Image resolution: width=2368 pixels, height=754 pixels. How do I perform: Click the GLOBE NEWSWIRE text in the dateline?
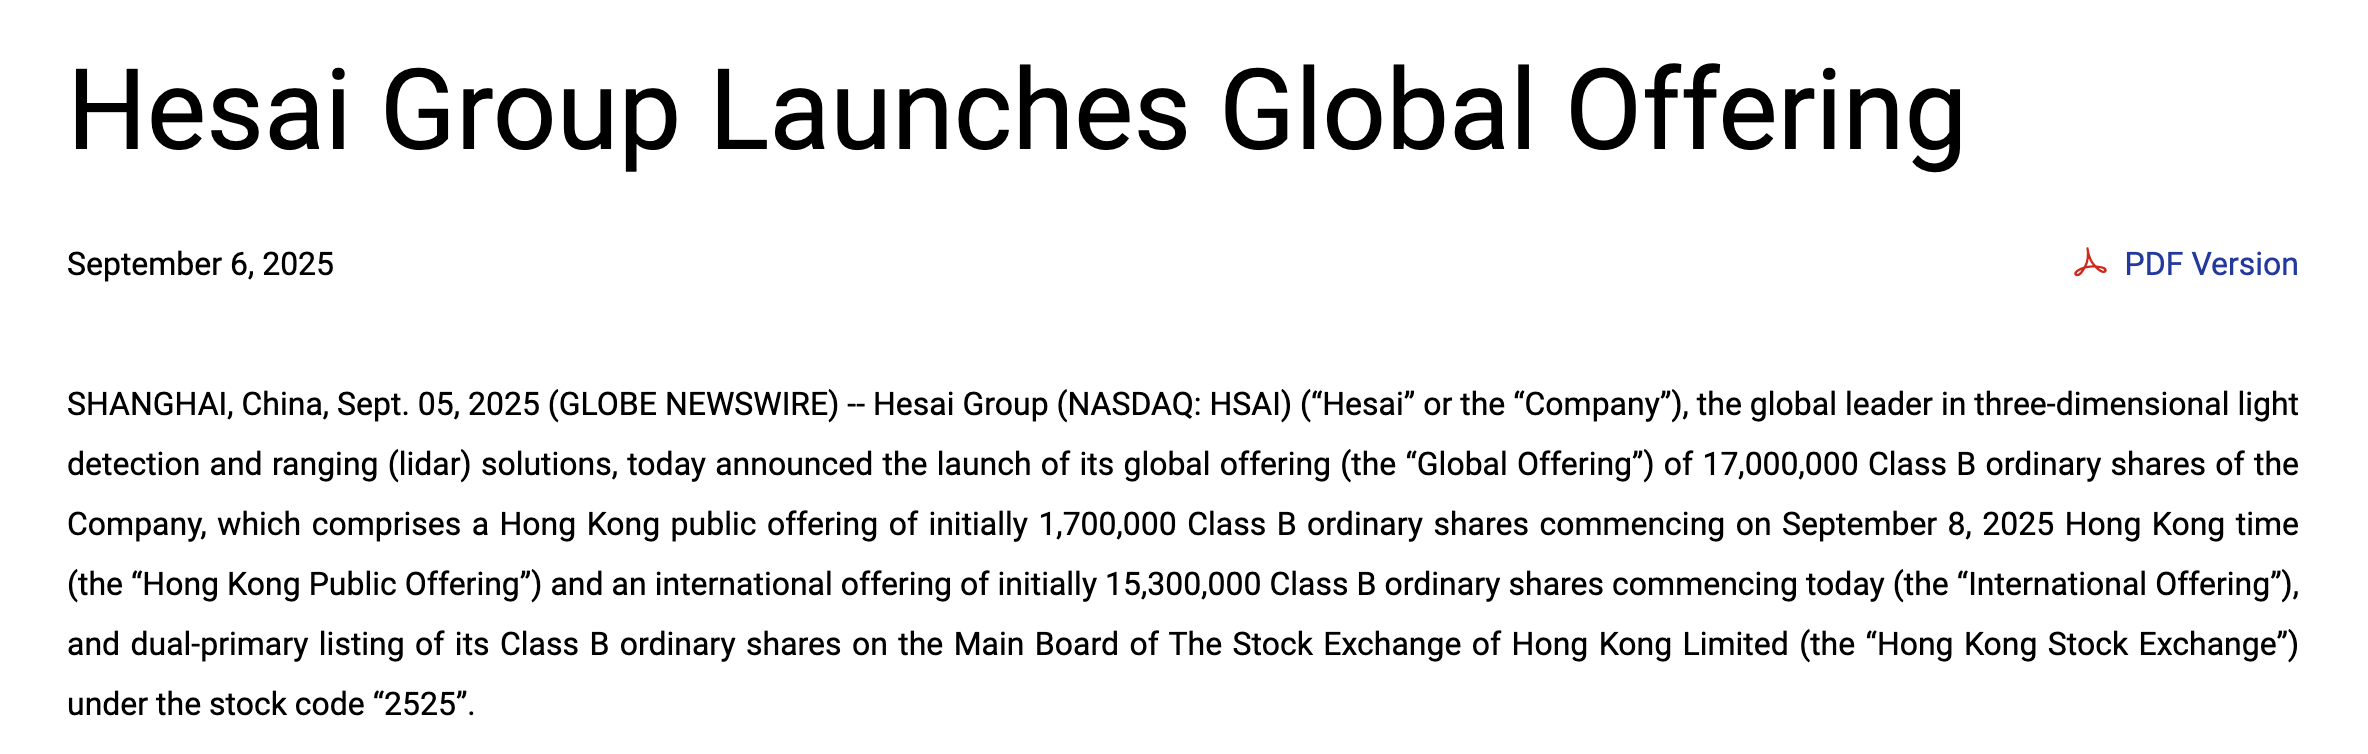coord(698,404)
